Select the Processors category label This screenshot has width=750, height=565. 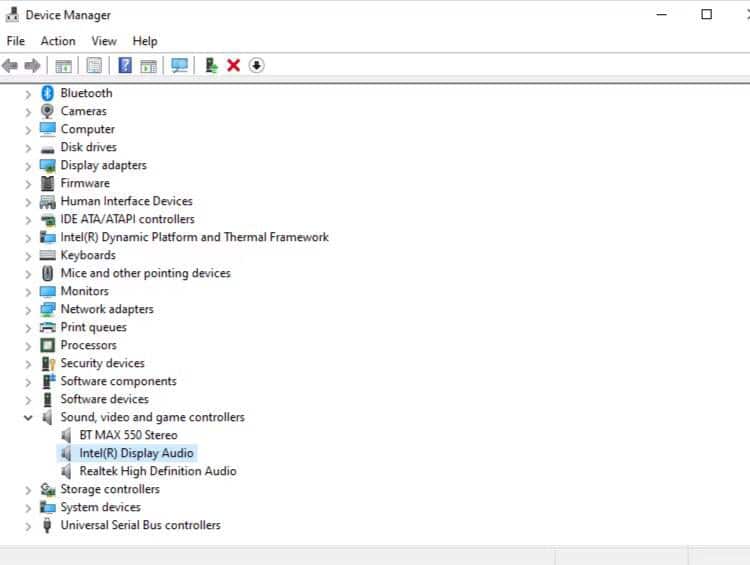click(x=88, y=345)
